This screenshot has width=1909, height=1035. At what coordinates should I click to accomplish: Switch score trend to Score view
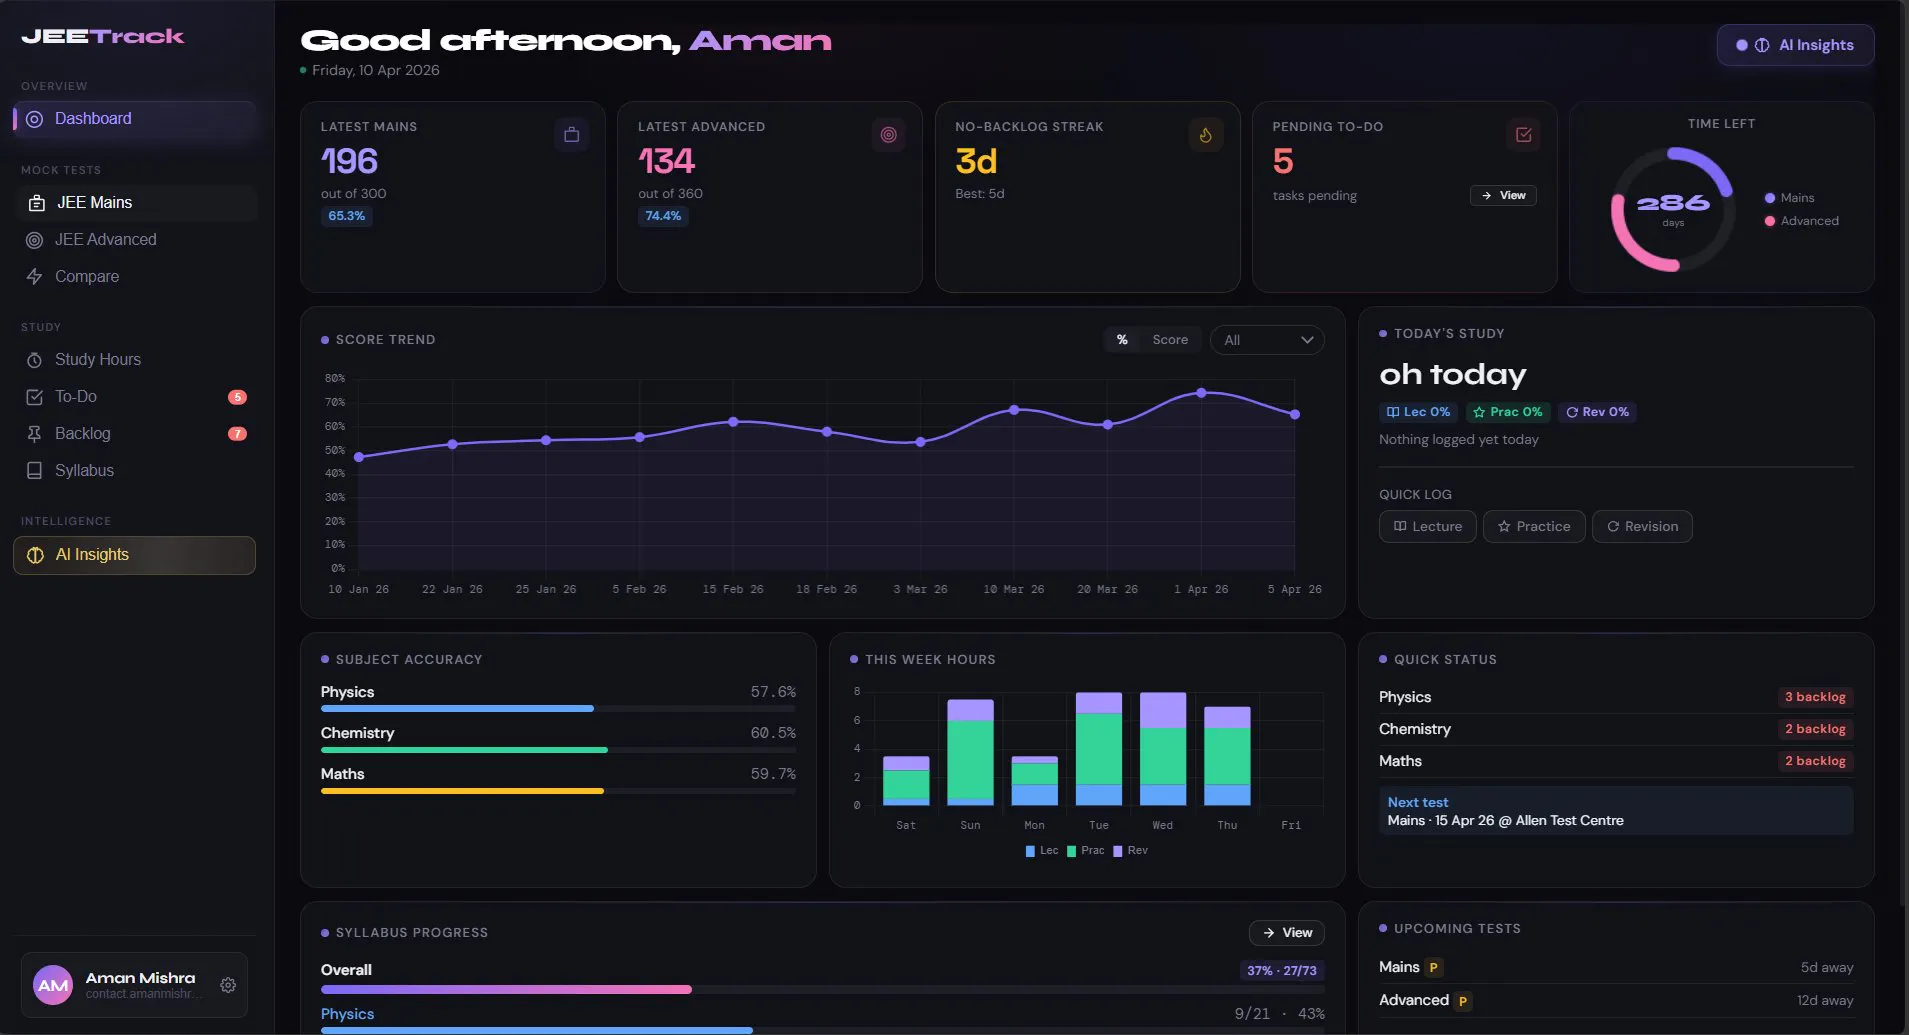[x=1170, y=340]
